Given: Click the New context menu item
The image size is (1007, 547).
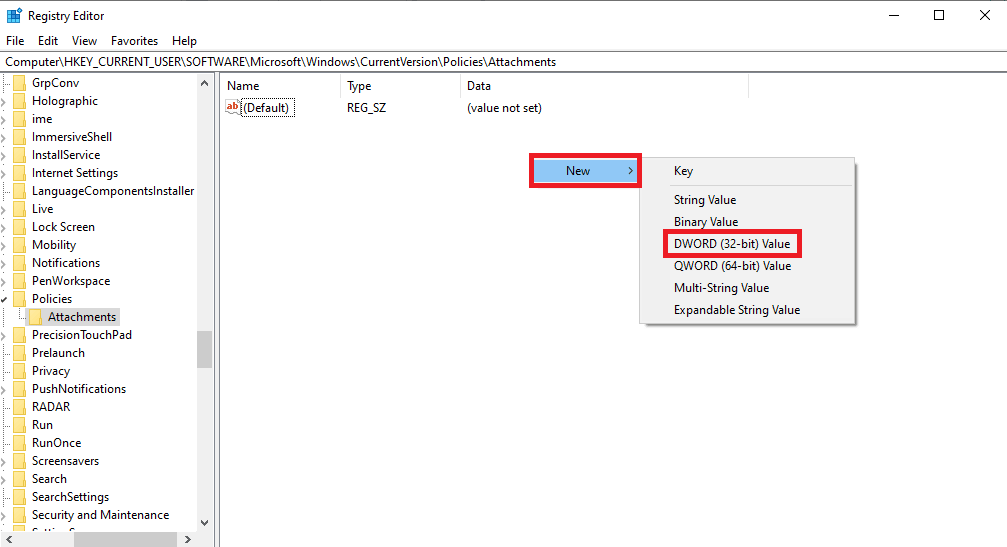Looking at the screenshot, I should [585, 171].
